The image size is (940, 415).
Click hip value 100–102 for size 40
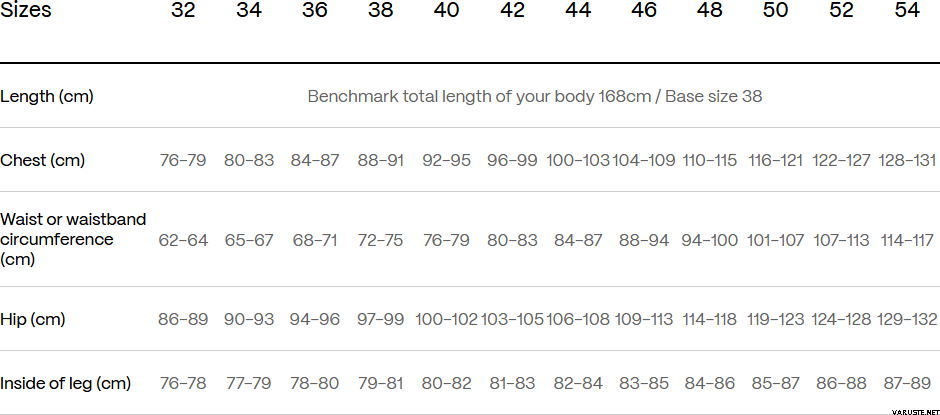pyautogui.click(x=446, y=320)
